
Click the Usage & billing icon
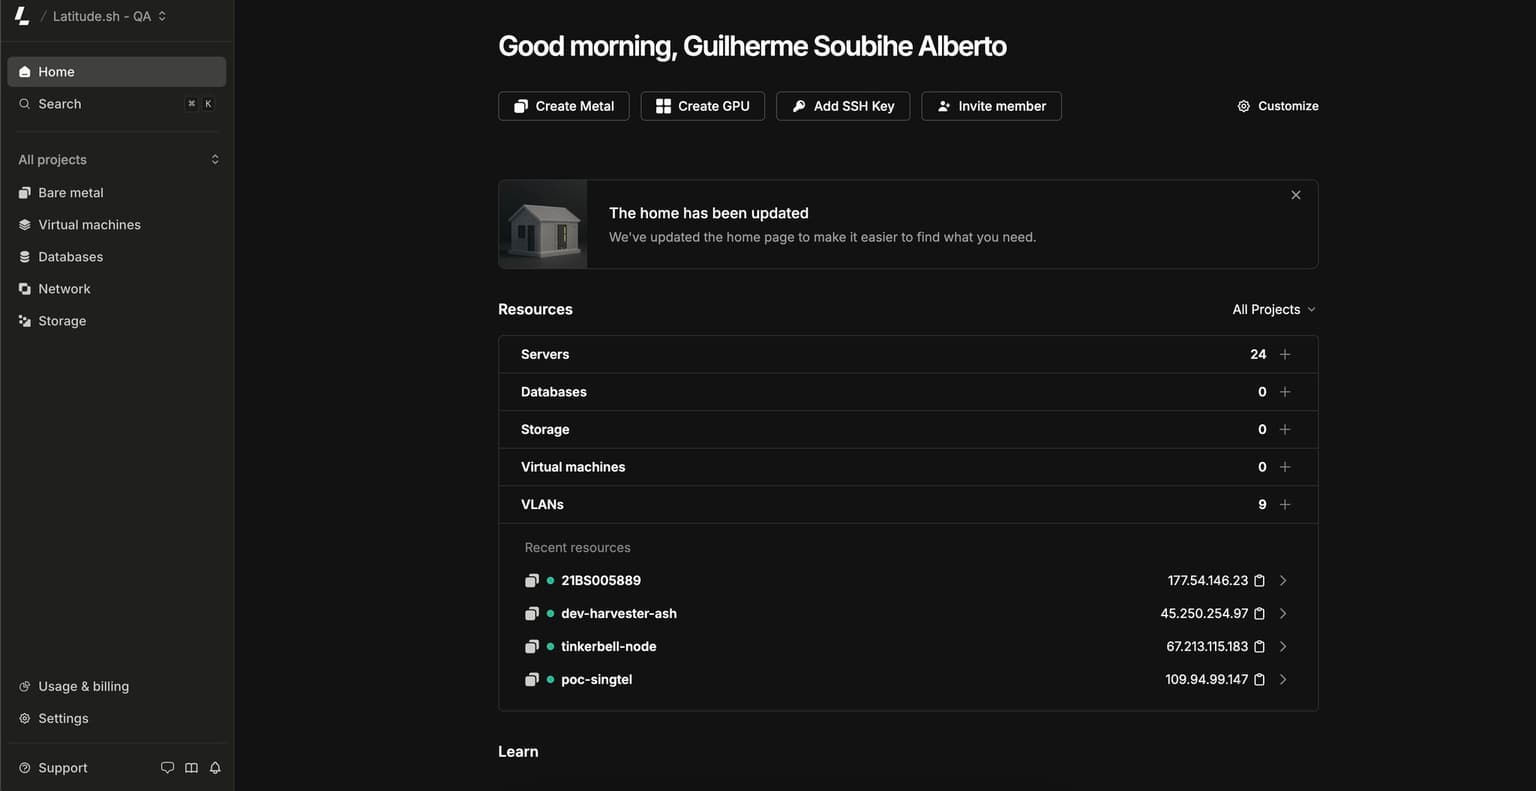coord(23,686)
